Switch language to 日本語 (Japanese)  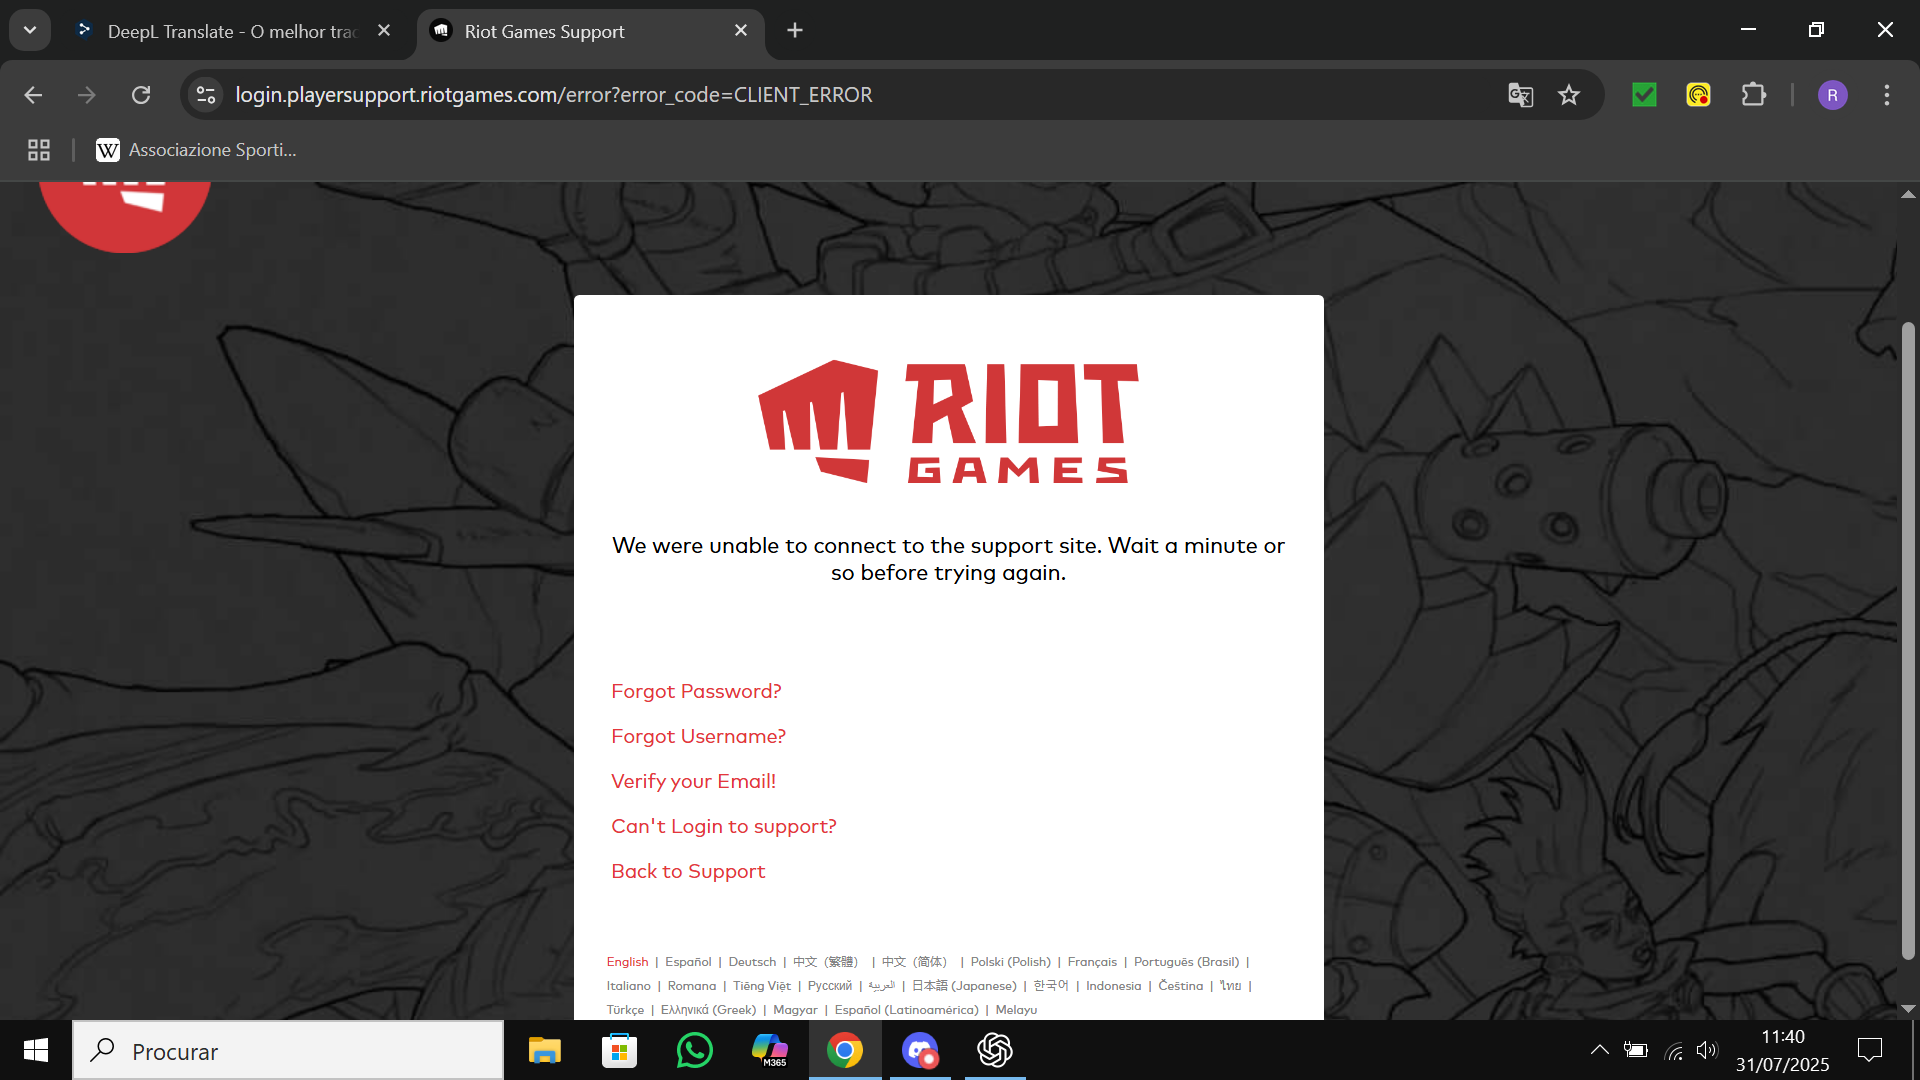coord(964,986)
